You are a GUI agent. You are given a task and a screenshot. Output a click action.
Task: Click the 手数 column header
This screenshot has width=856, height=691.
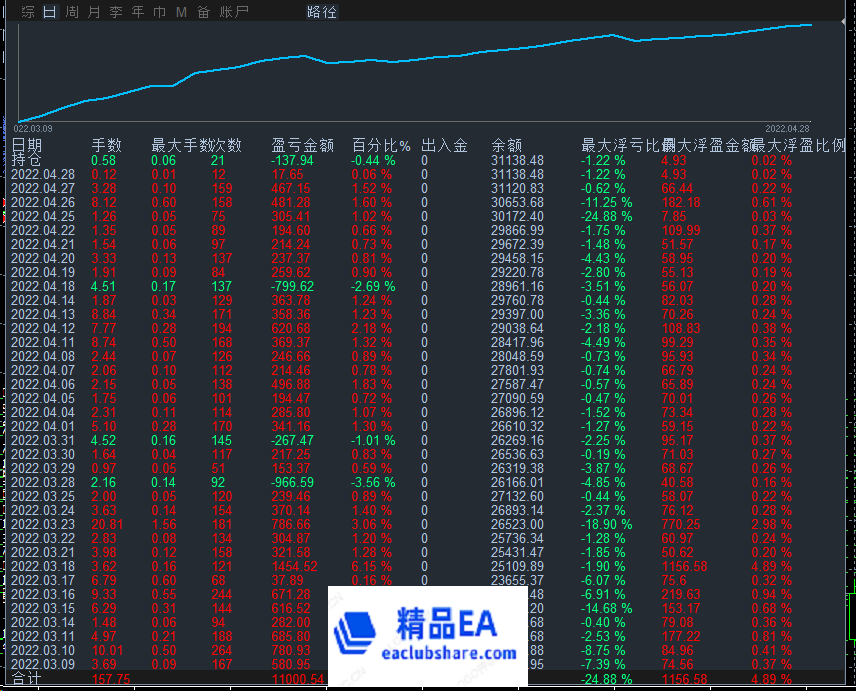click(x=106, y=145)
